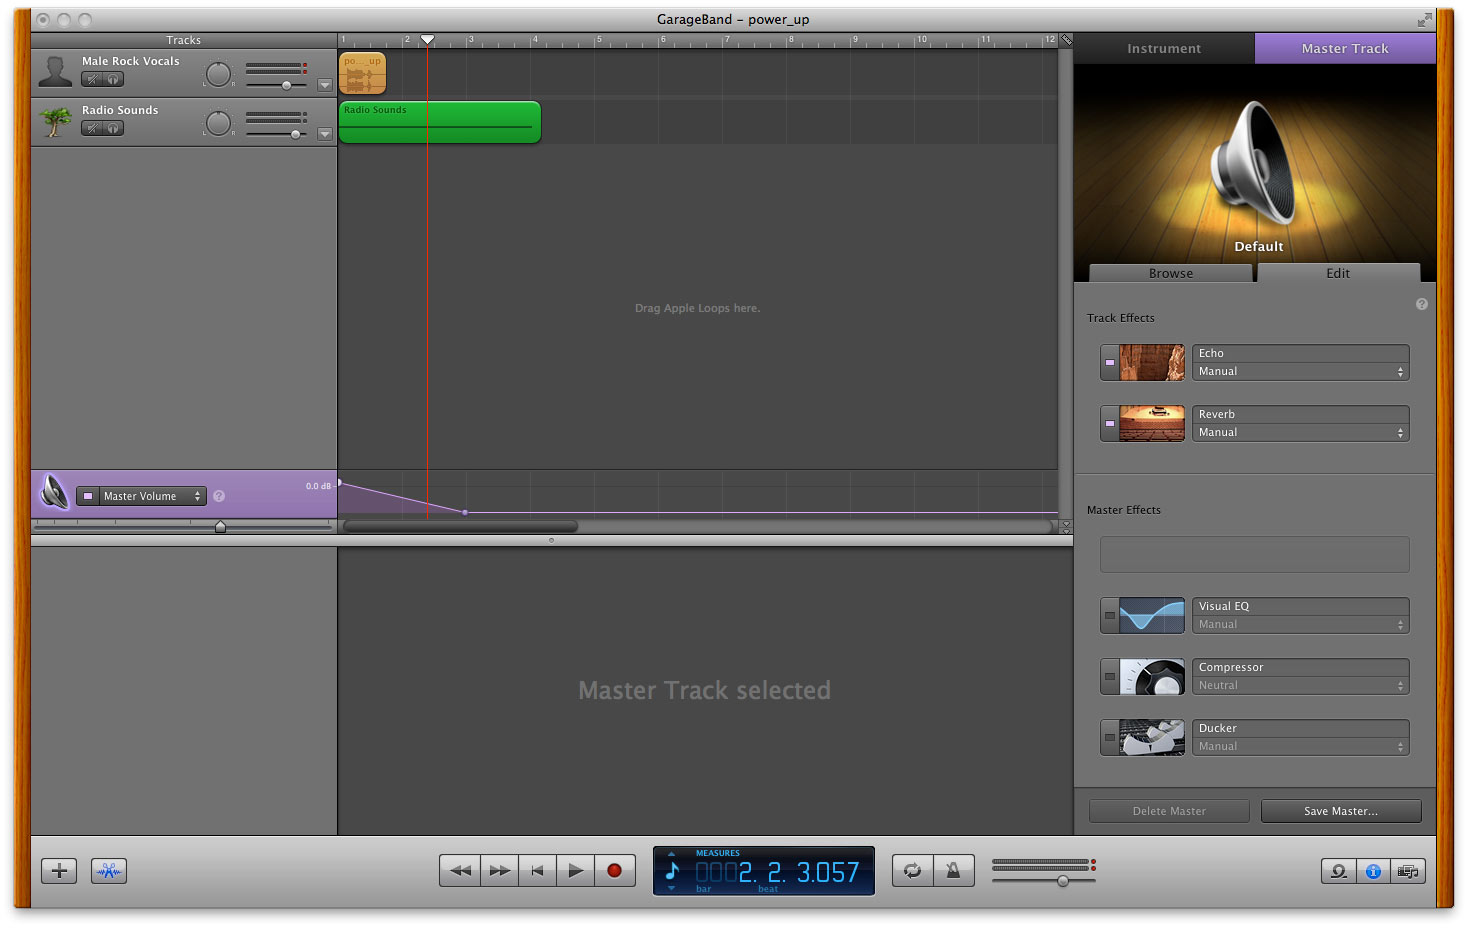Select the Male Rock Vocals silhouette icon
This screenshot has width=1468, height=928.
click(55, 72)
